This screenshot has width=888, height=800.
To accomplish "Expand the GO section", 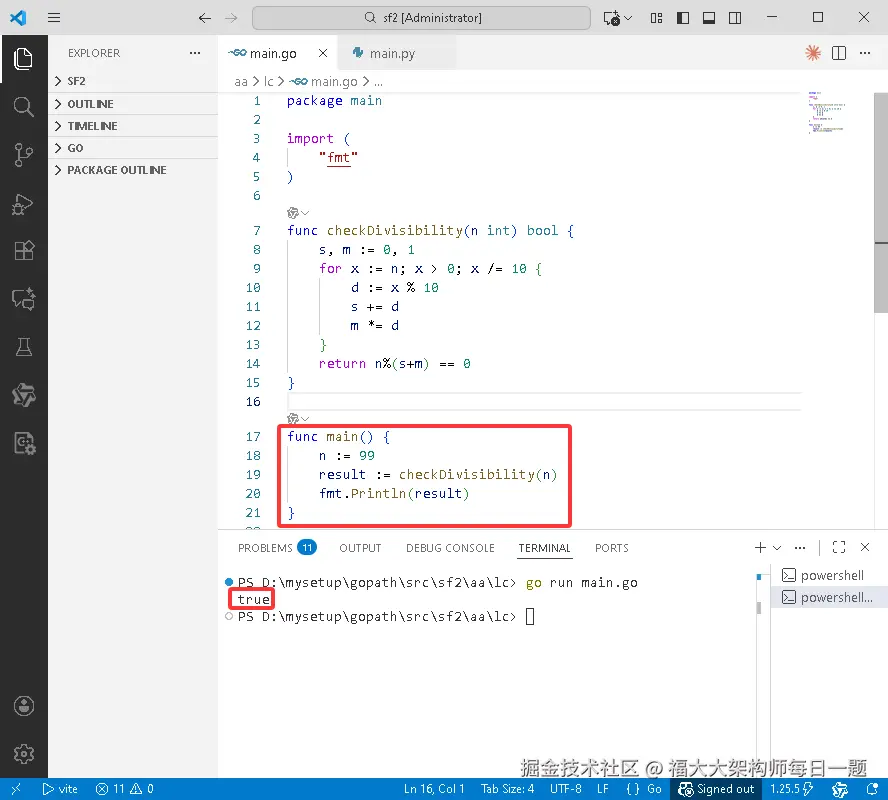I will [x=133, y=148].
